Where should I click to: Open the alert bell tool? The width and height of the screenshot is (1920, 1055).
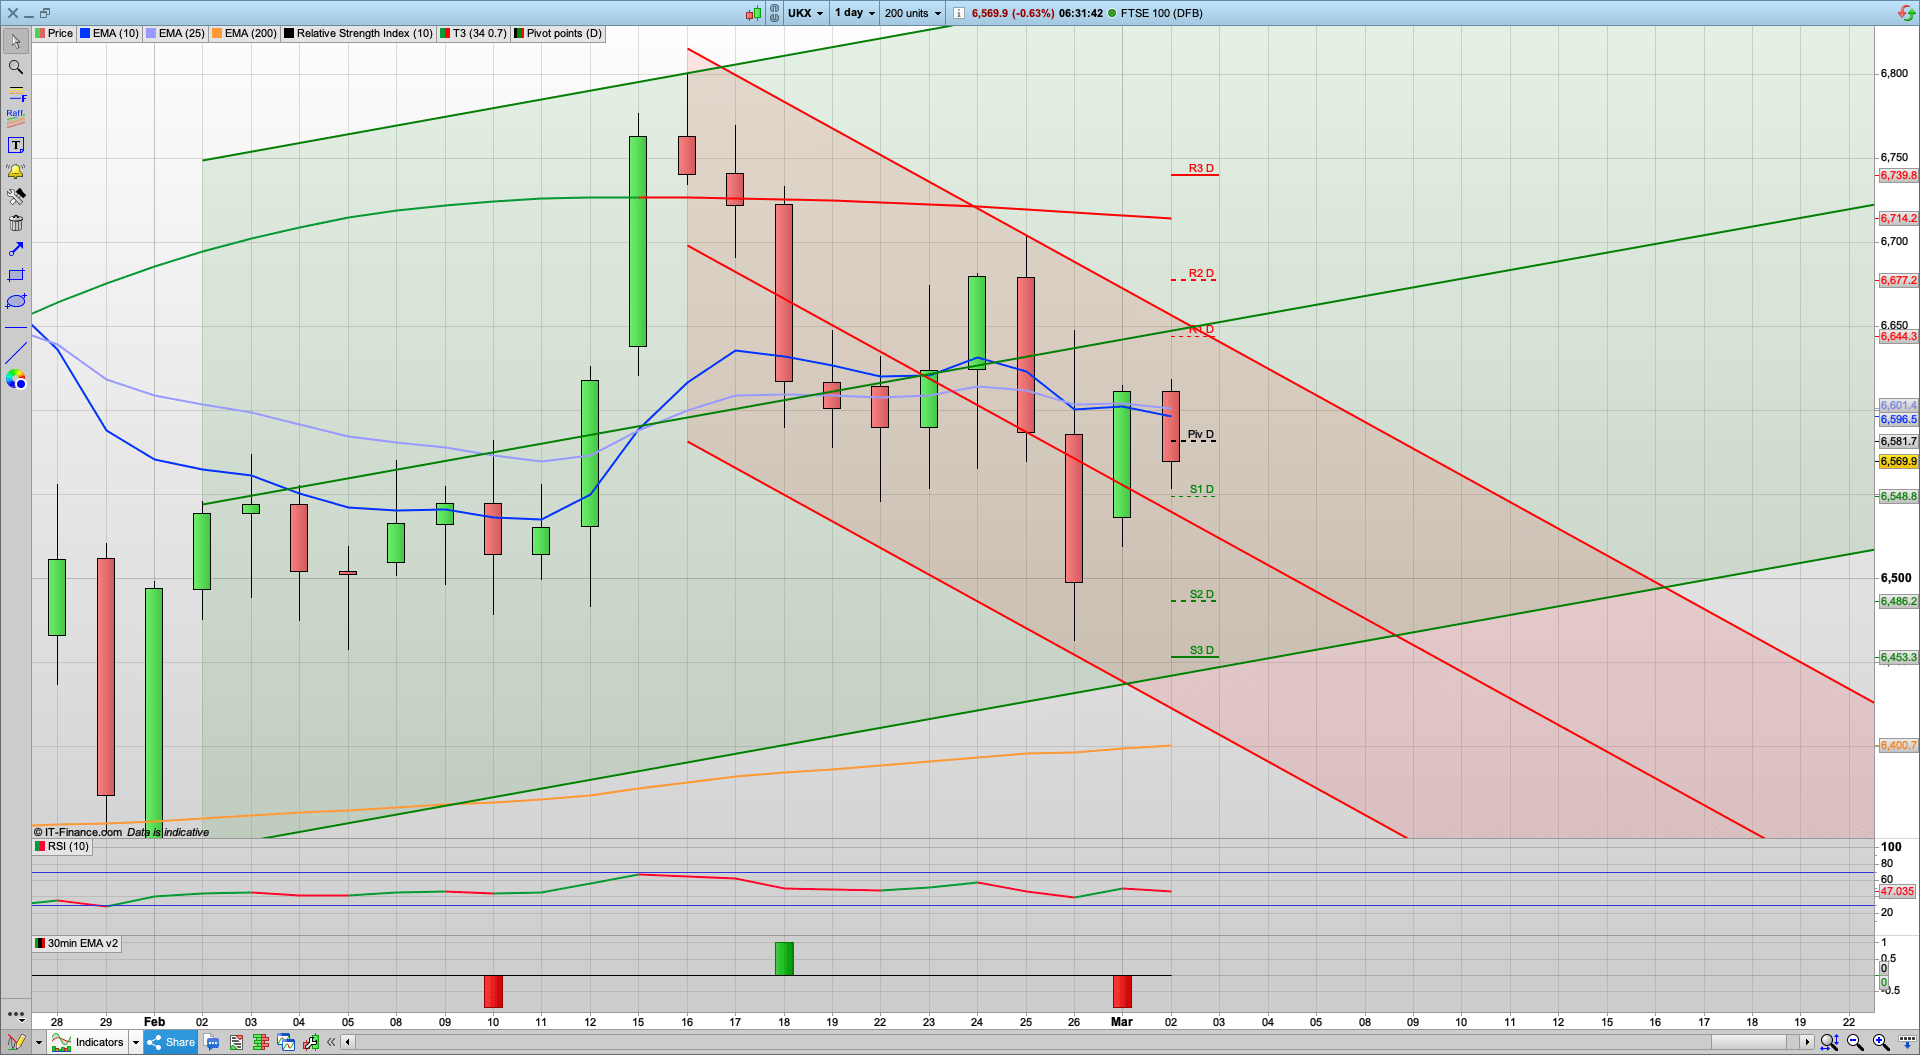pos(15,170)
